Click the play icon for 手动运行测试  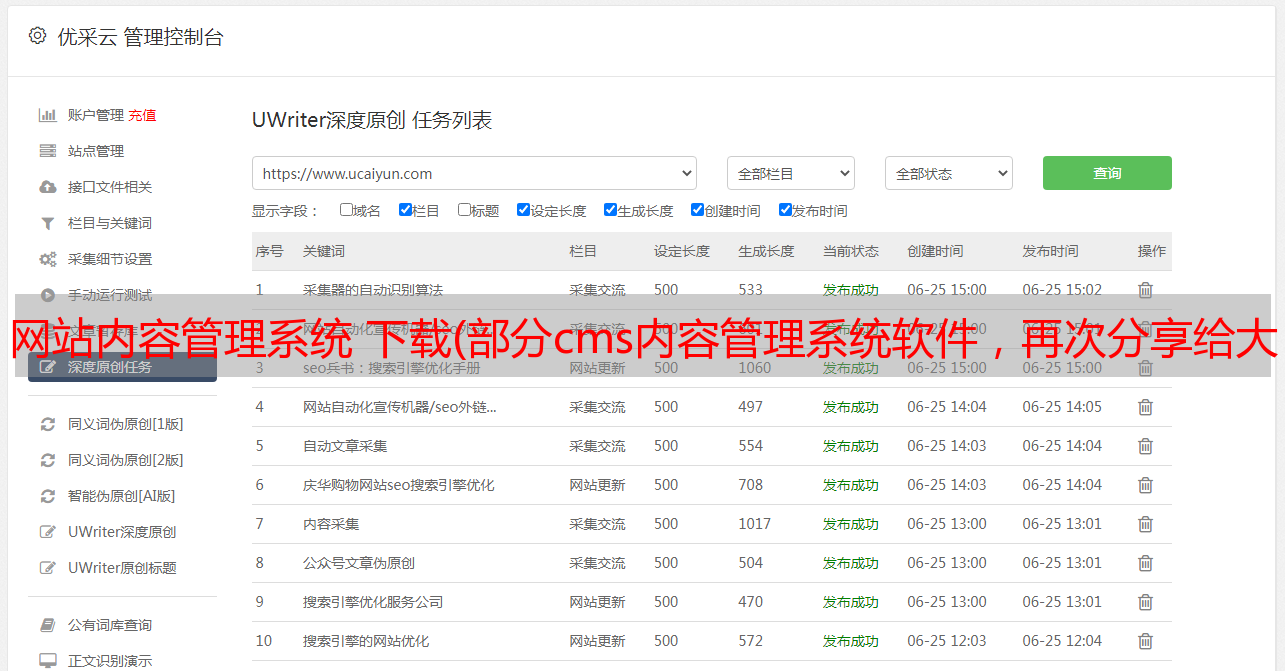(x=47, y=295)
